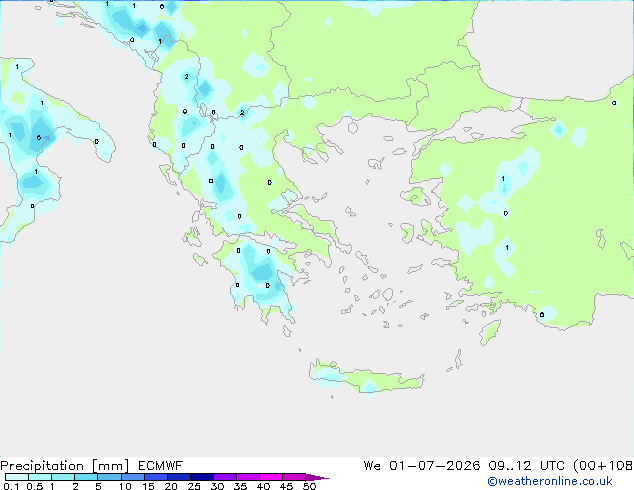Click the '50' legend scale label

point(309,486)
